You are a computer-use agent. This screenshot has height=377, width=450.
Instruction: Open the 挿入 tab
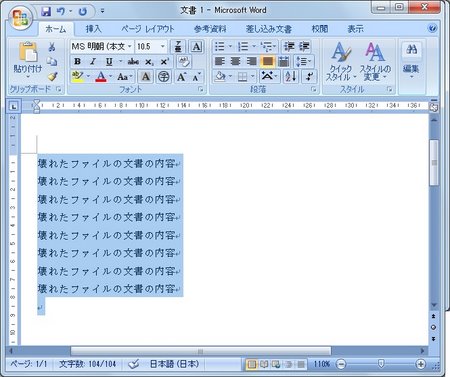(93, 29)
